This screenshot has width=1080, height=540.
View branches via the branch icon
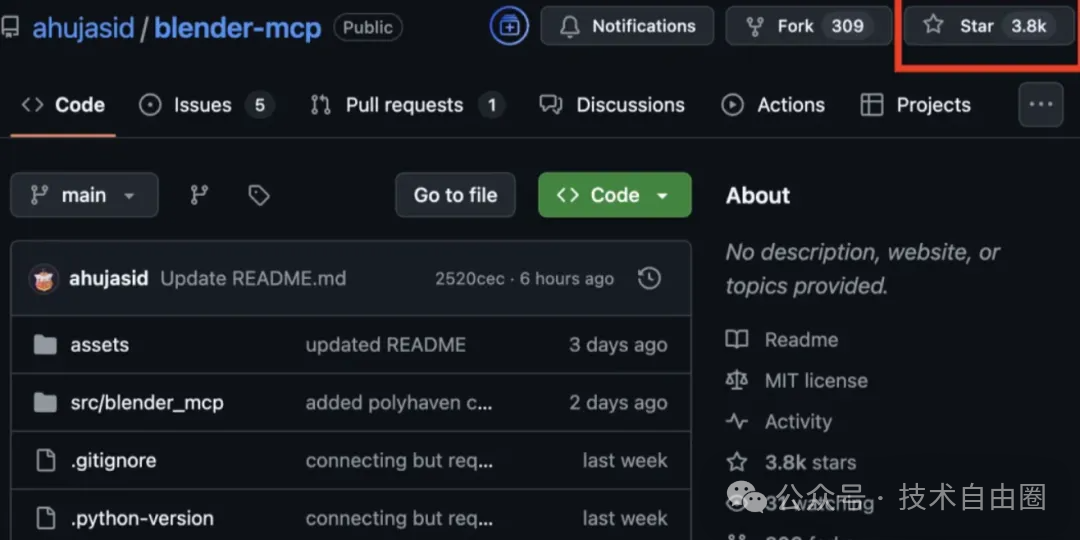(199, 196)
